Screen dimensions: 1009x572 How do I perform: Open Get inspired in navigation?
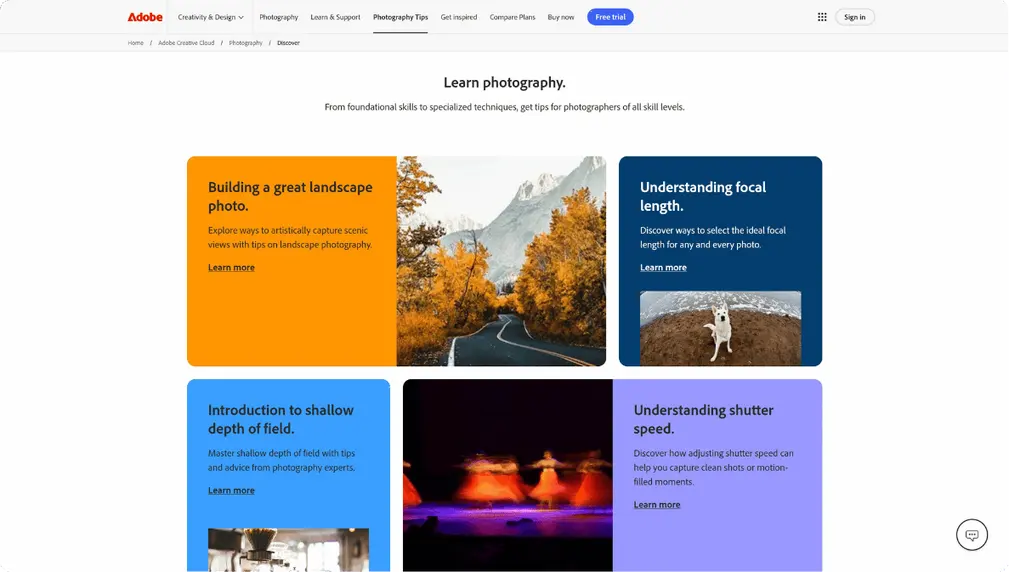pos(459,17)
